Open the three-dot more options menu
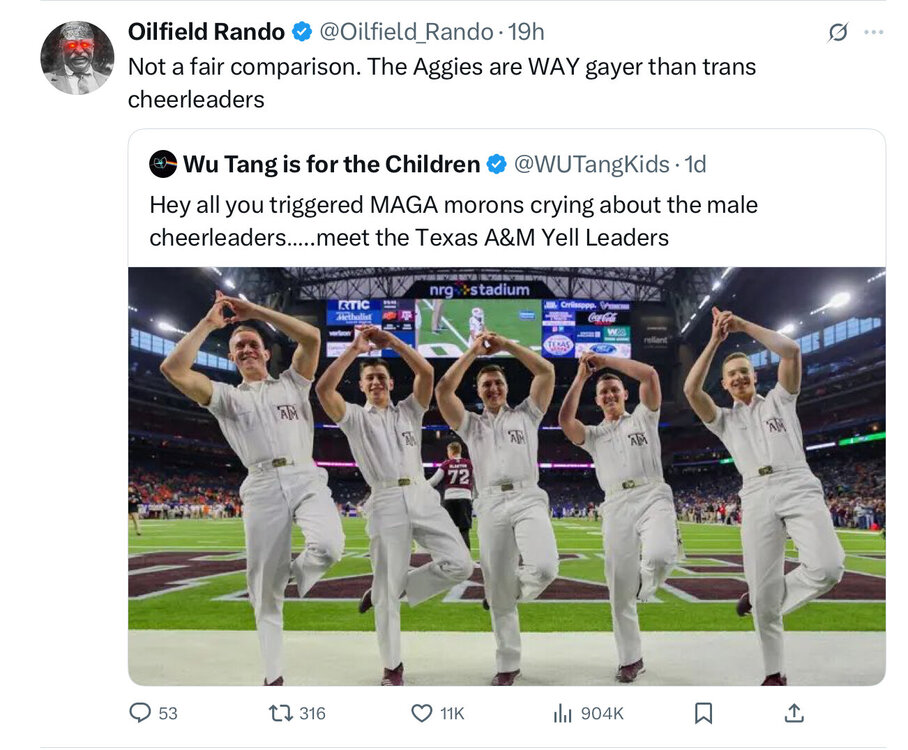Viewport: 908px width, 750px height. (873, 32)
